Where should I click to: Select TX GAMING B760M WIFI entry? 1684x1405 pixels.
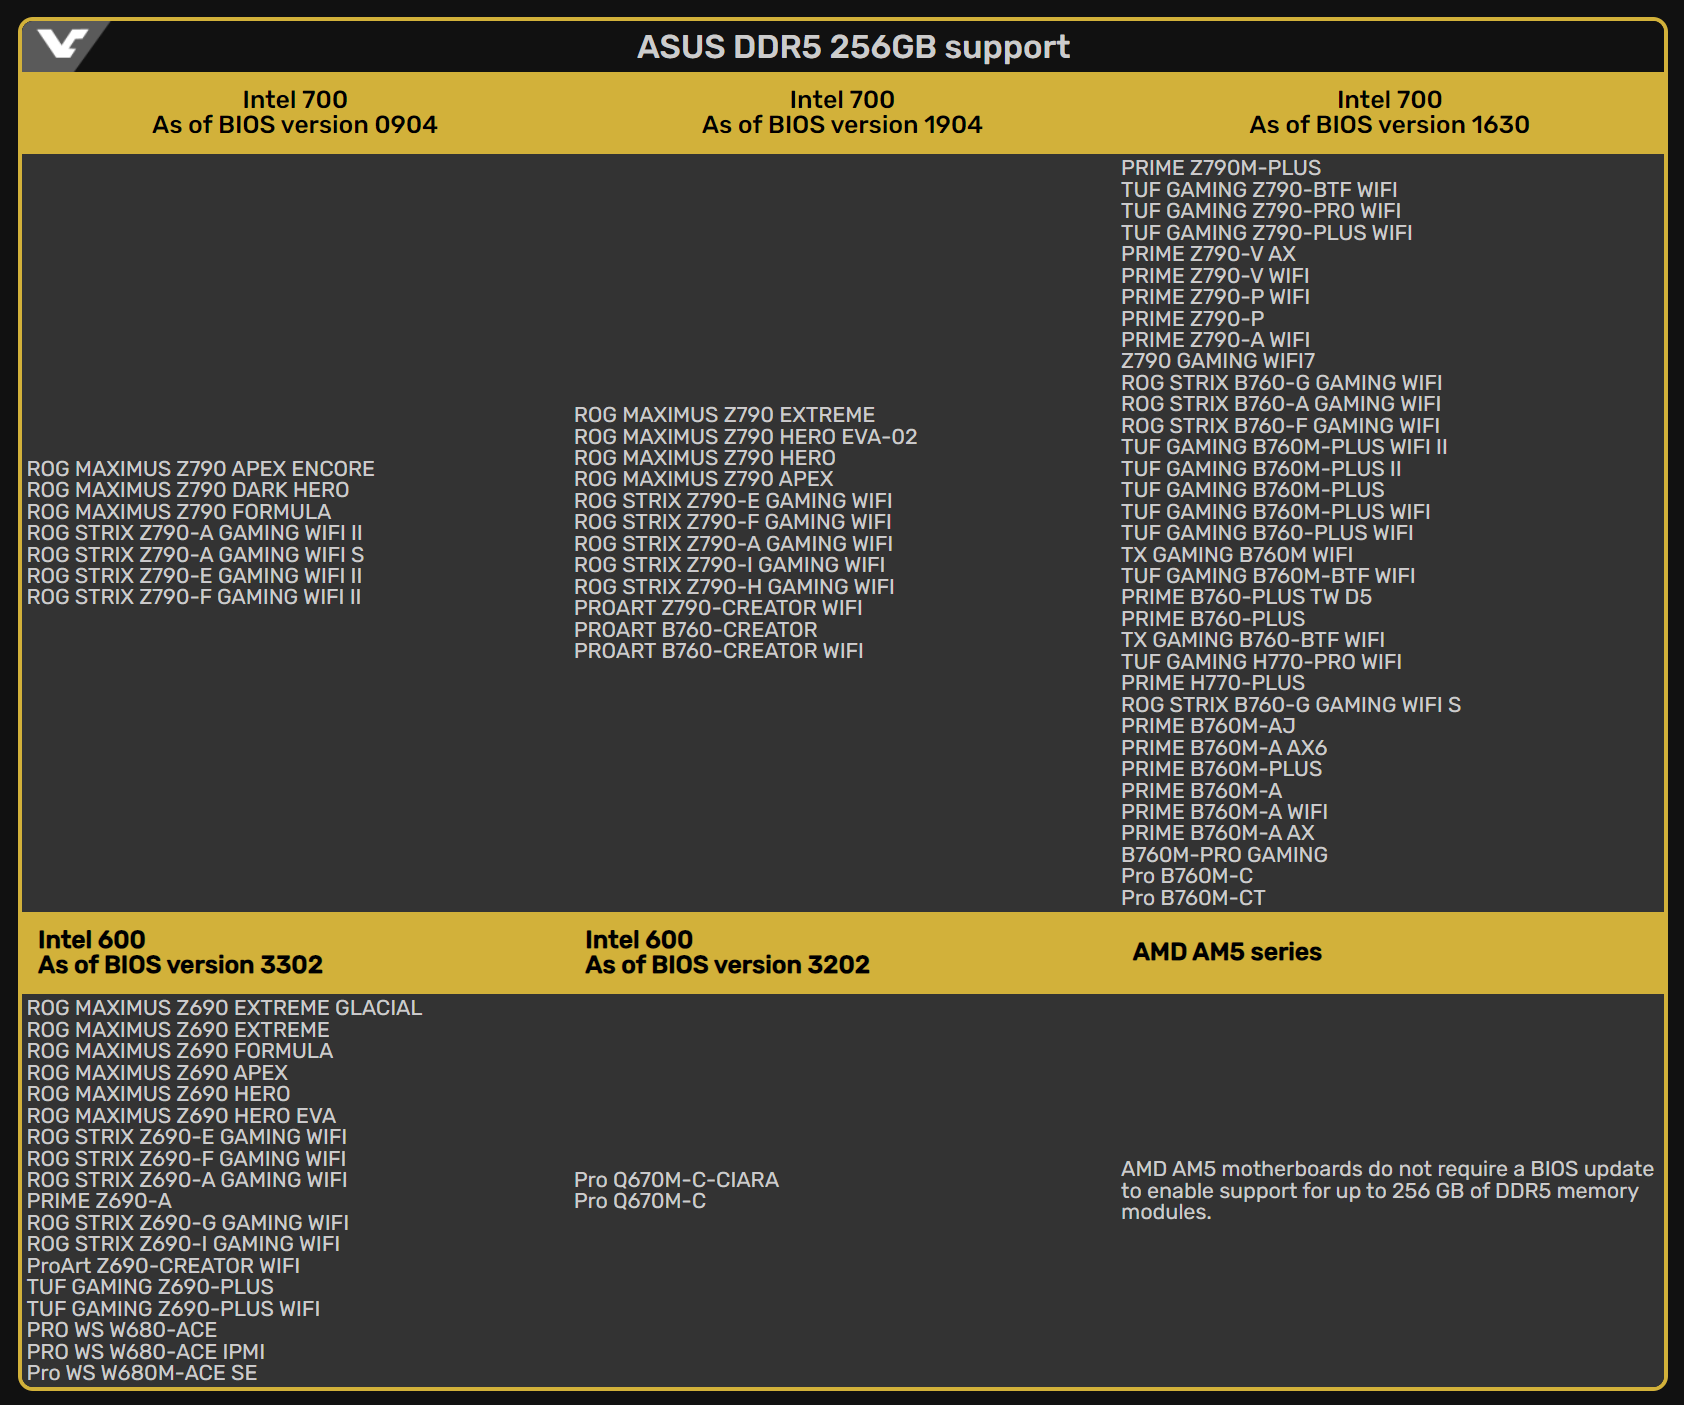coord(1237,555)
